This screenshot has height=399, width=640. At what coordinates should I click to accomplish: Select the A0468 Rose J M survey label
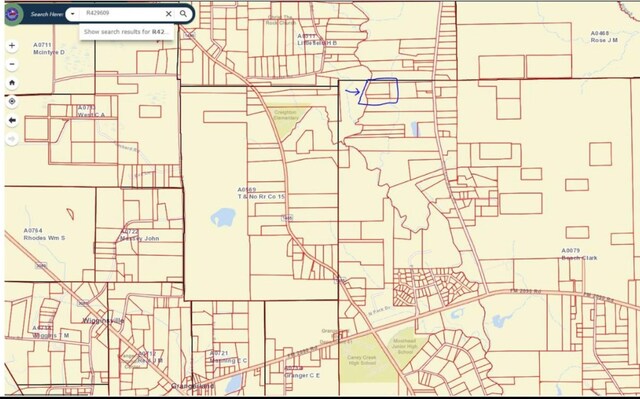(x=604, y=37)
